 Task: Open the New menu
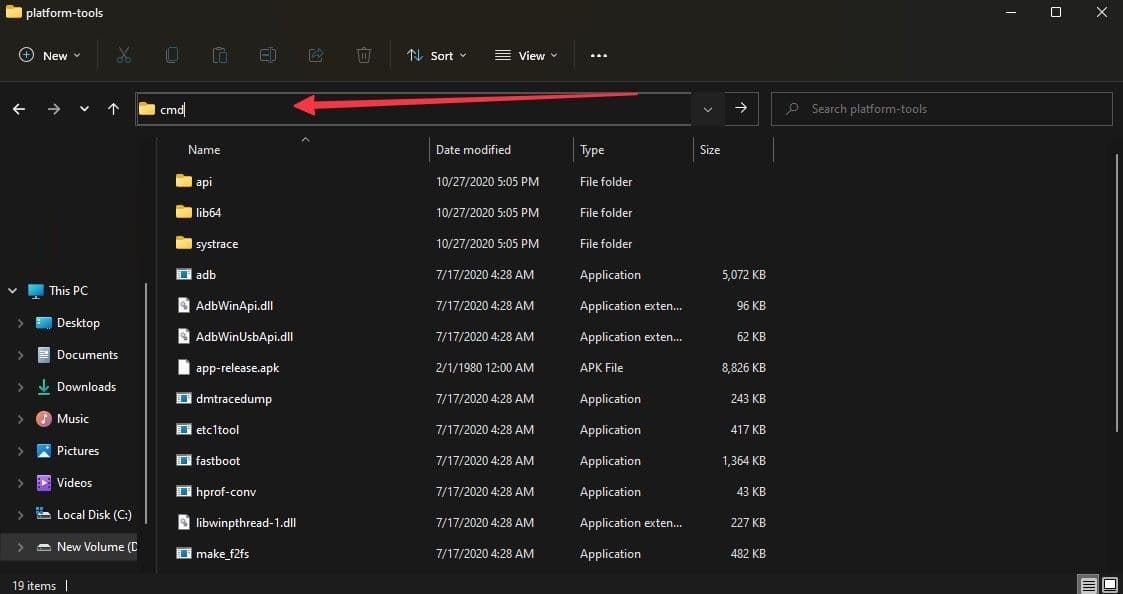click(48, 55)
